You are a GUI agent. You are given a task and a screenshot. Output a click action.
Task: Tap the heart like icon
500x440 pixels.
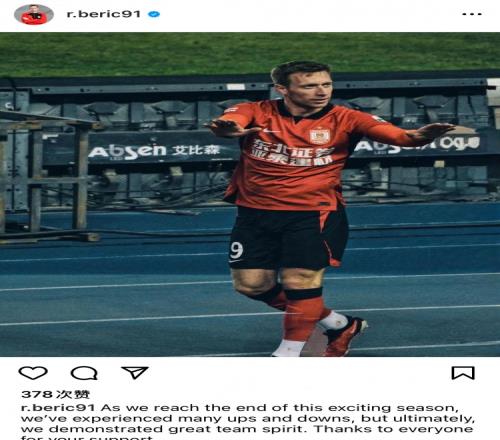[x=33, y=373]
